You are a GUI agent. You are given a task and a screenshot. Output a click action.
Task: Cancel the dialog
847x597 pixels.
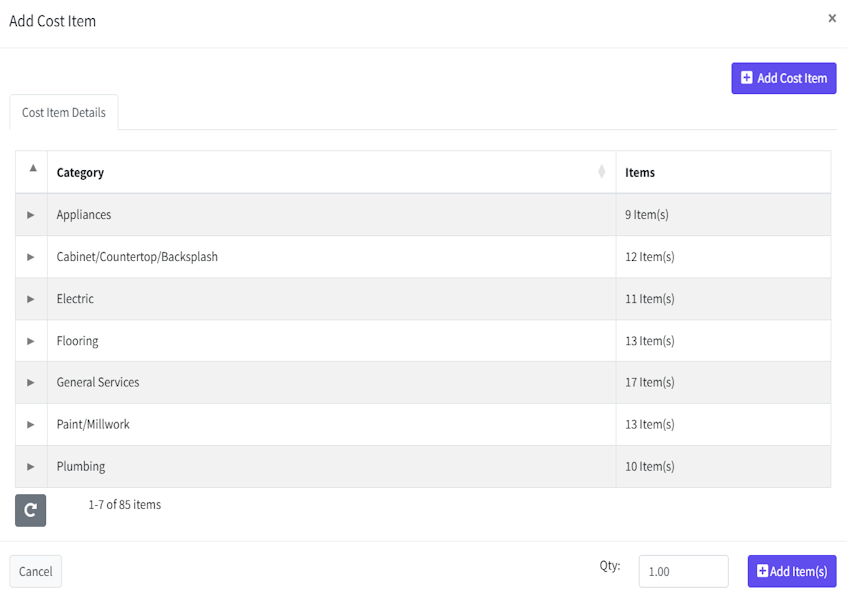pyautogui.click(x=36, y=571)
